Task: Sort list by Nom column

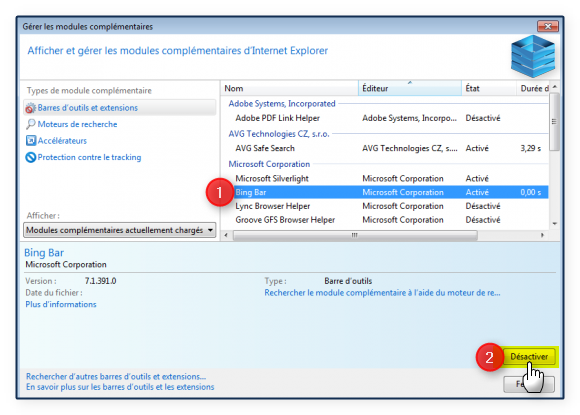Action: pos(290,88)
